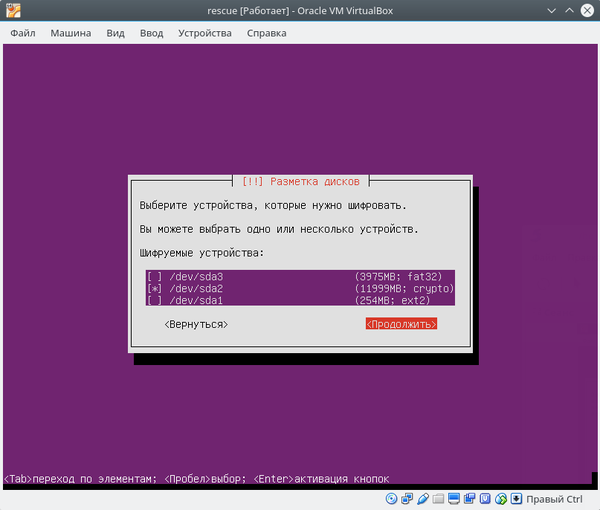This screenshot has width=600, height=510.
Task: Click the (3975MB; fat32) size text
Action: 398,276
